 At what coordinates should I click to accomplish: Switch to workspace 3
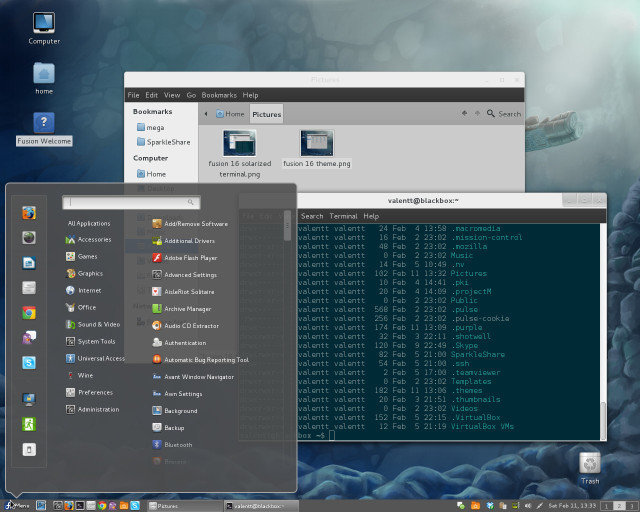(633, 506)
